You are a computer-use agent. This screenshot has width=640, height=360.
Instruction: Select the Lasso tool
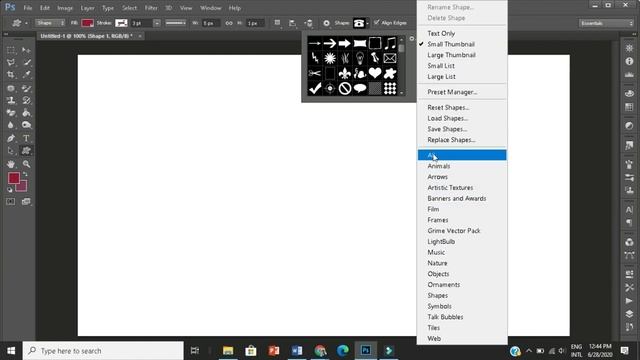pyautogui.click(x=11, y=62)
